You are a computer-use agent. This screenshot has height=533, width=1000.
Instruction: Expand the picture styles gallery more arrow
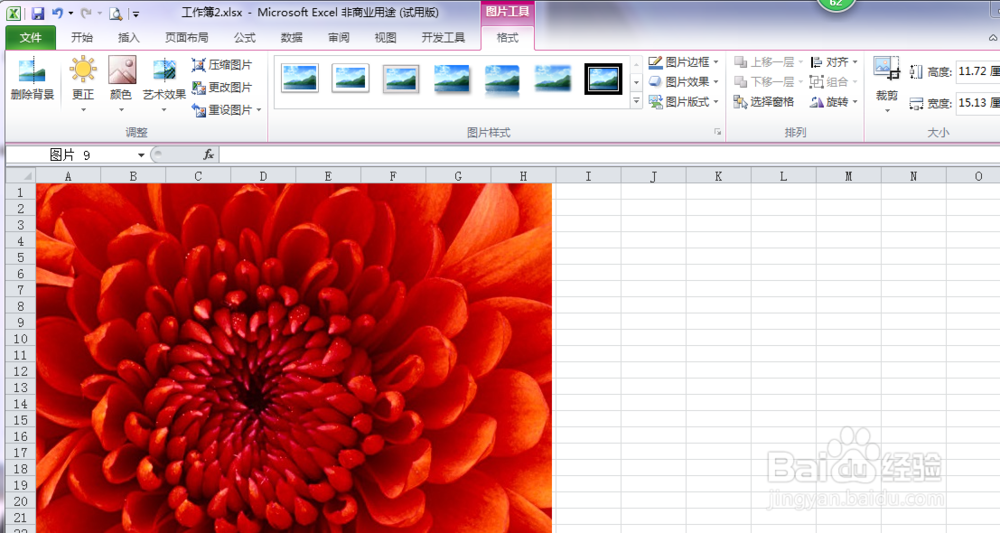pos(636,101)
